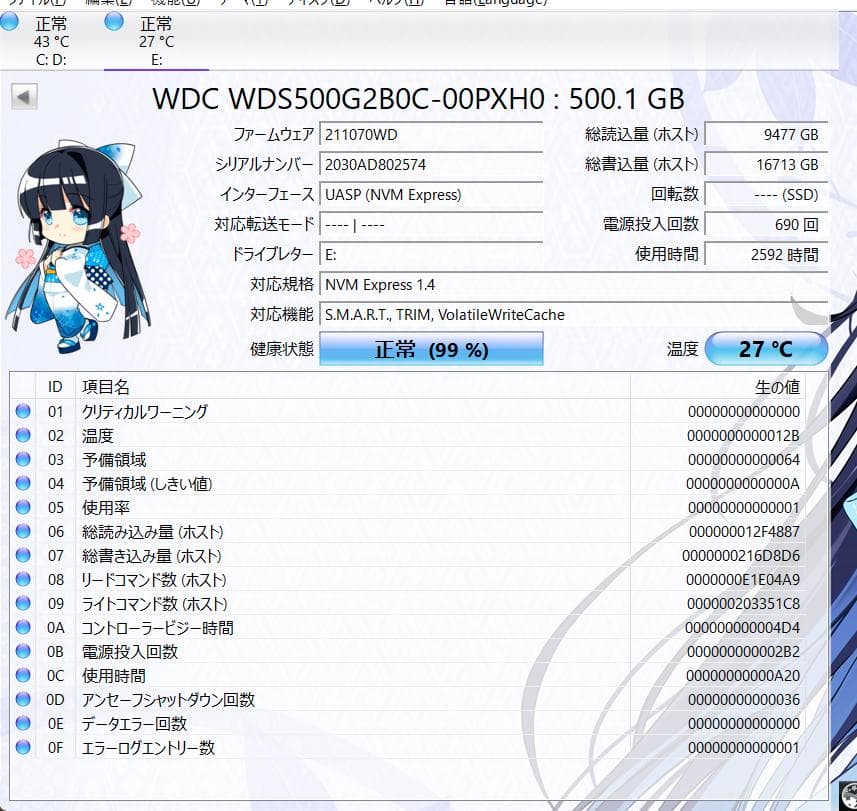Viewport: 857px width, 811px height.
Task: Select the ライトコマンド数 (ホスト) row
Action: tap(407, 604)
